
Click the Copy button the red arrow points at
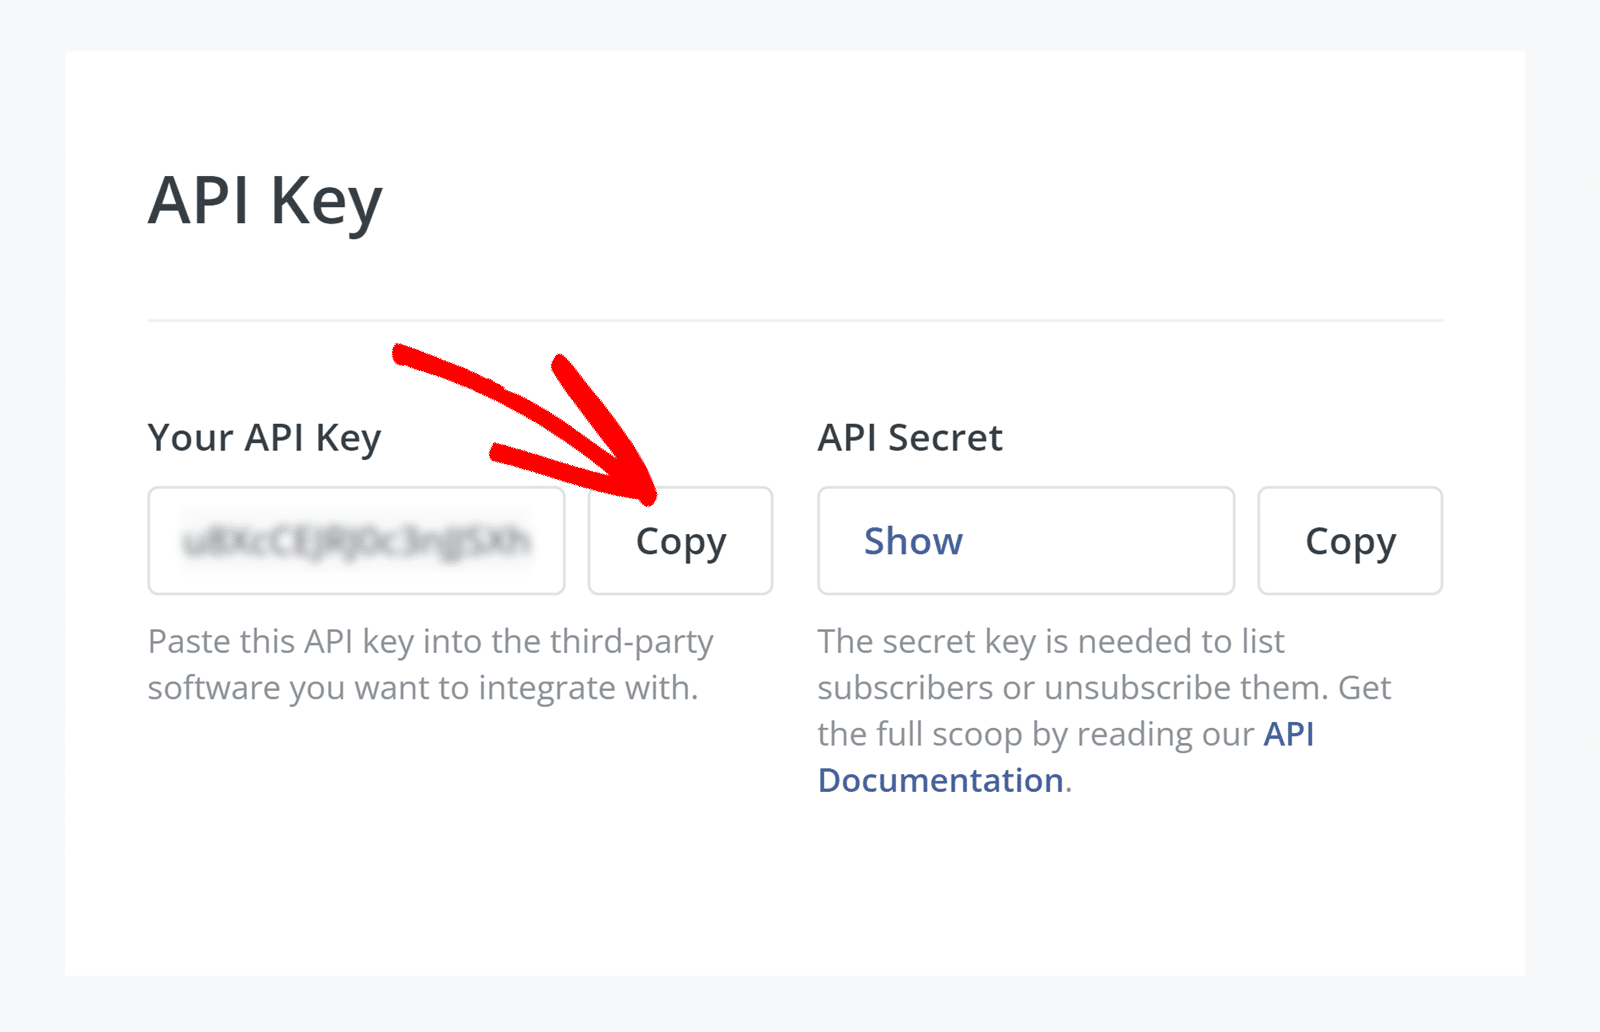679,541
